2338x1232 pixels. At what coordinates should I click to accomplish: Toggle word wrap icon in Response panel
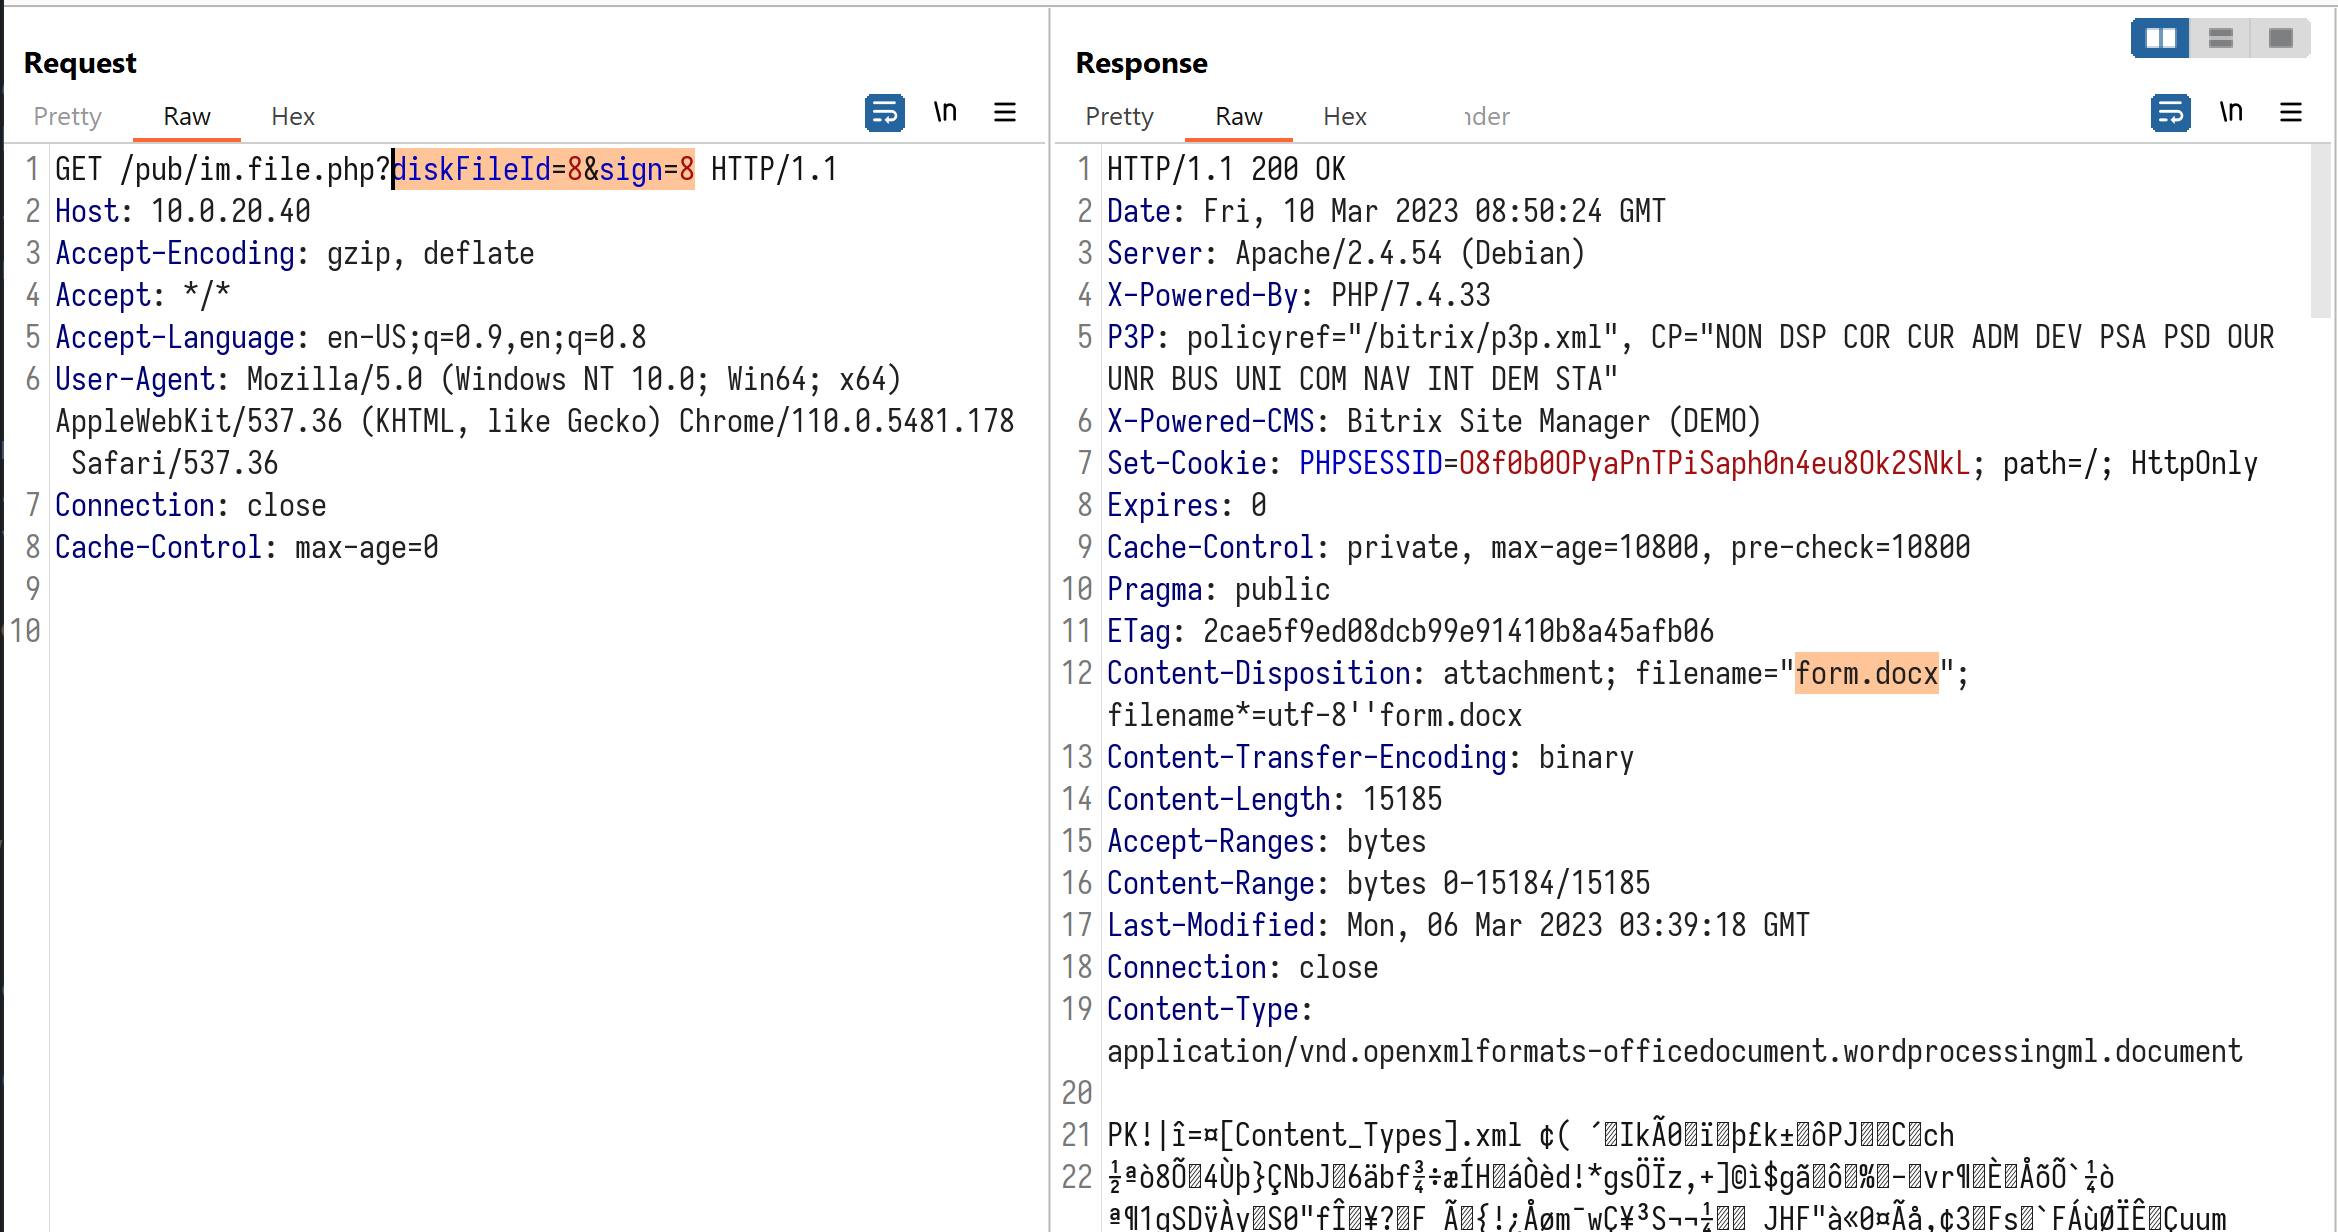(x=2170, y=113)
